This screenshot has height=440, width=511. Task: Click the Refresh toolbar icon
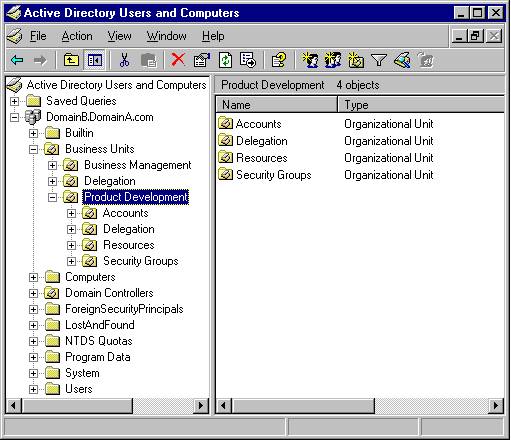coord(225,60)
